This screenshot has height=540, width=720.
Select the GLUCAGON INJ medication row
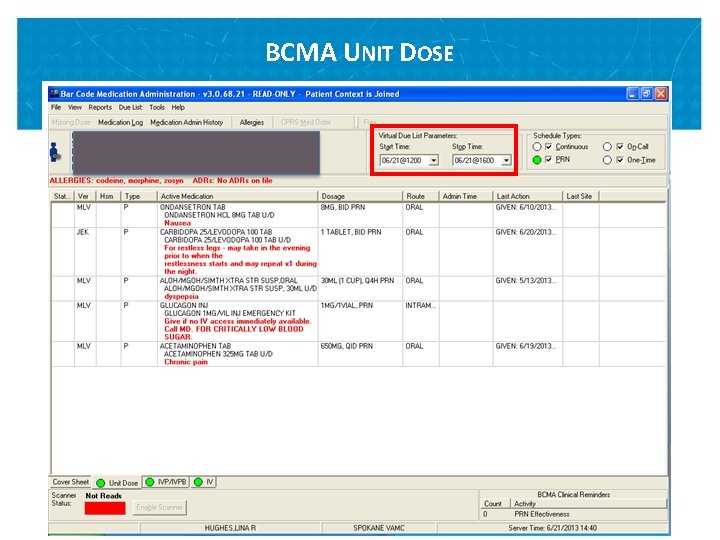pos(358,321)
